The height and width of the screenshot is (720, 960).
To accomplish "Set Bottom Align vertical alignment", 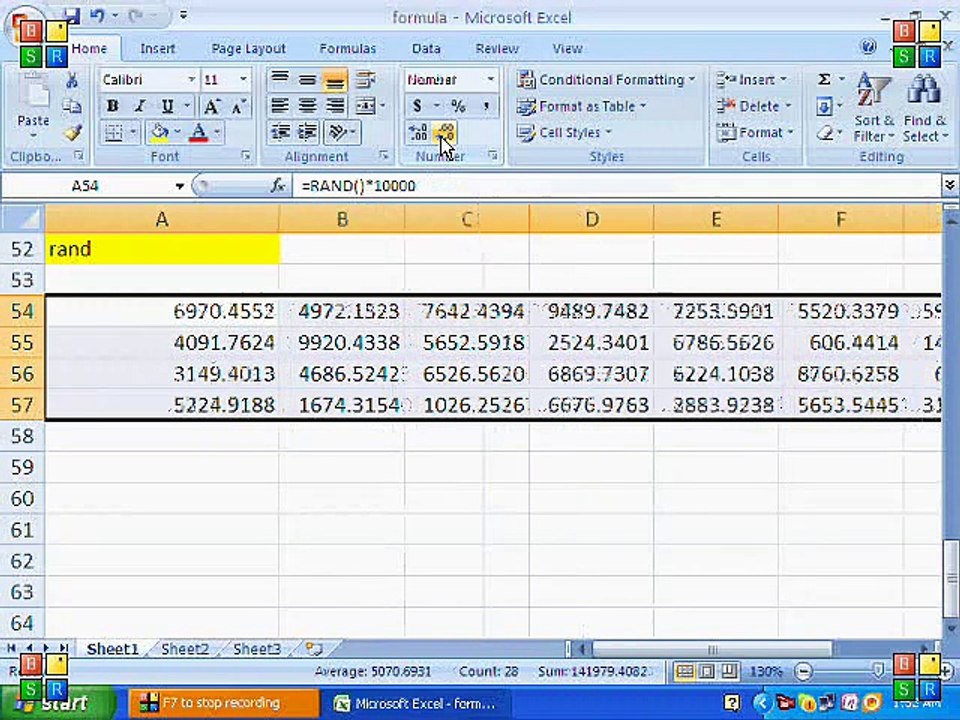I will pyautogui.click(x=335, y=80).
